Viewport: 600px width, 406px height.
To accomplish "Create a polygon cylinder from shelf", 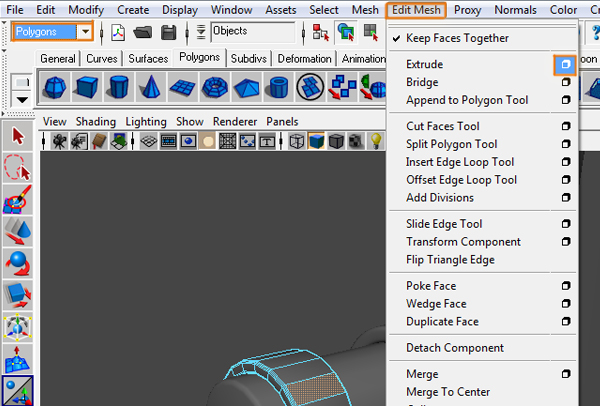I will click(119, 87).
